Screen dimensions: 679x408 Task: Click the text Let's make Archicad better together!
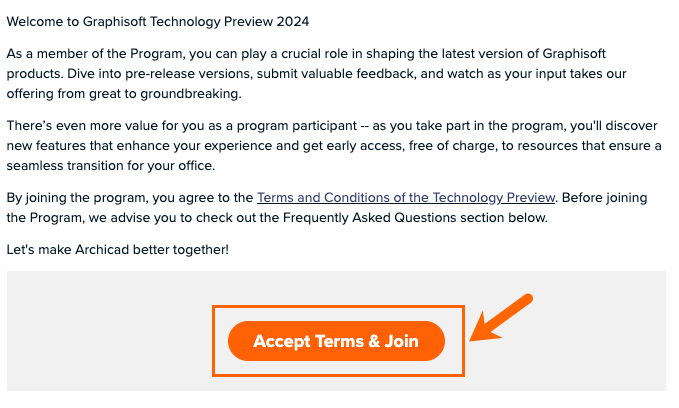click(117, 249)
